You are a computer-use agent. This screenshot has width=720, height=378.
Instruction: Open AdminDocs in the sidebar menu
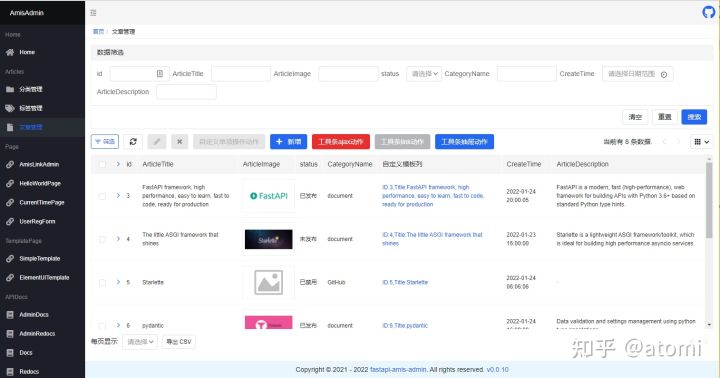point(34,315)
